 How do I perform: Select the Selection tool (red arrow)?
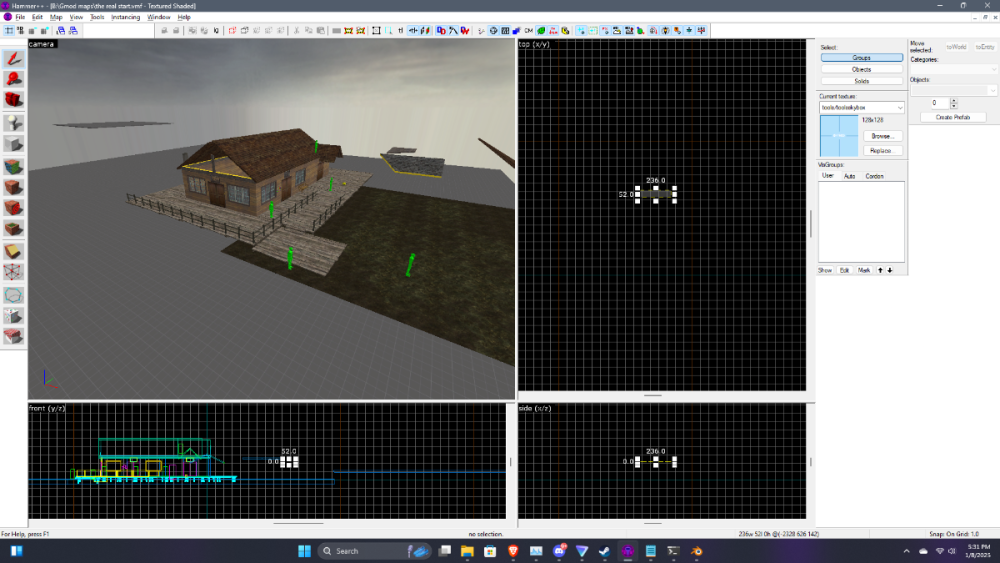click(13, 59)
